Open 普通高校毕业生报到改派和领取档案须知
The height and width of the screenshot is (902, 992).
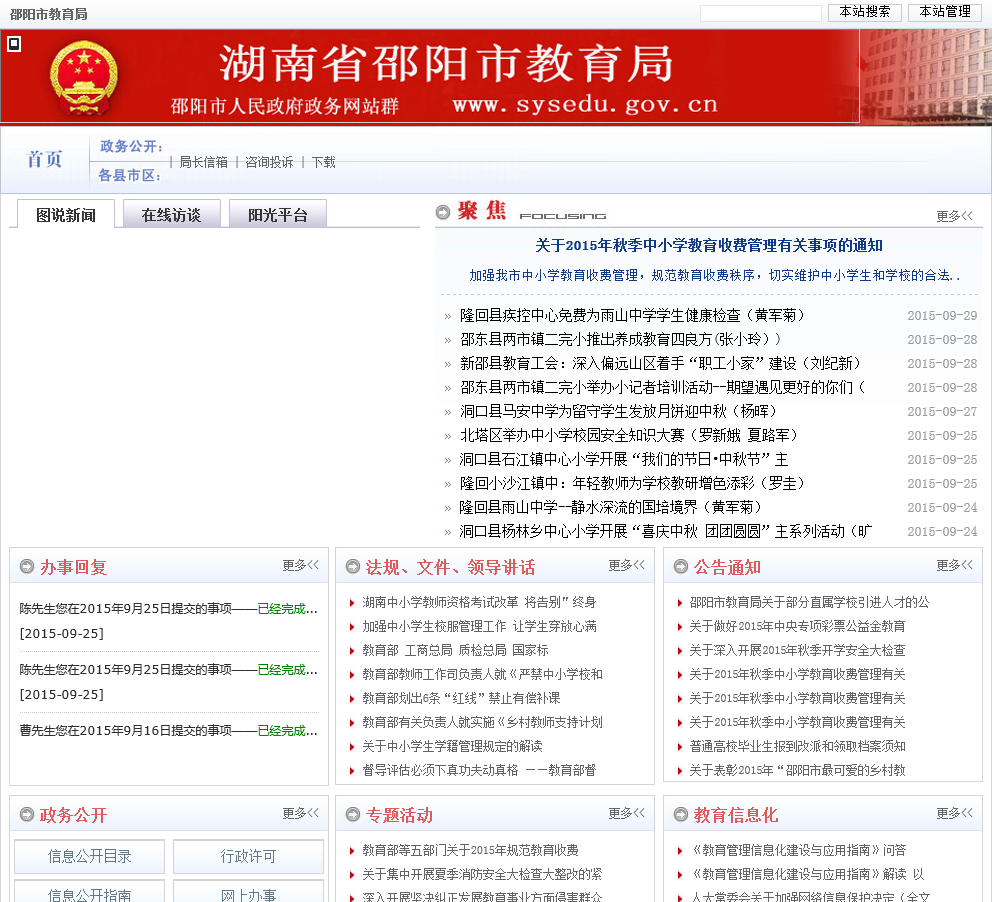(797, 746)
